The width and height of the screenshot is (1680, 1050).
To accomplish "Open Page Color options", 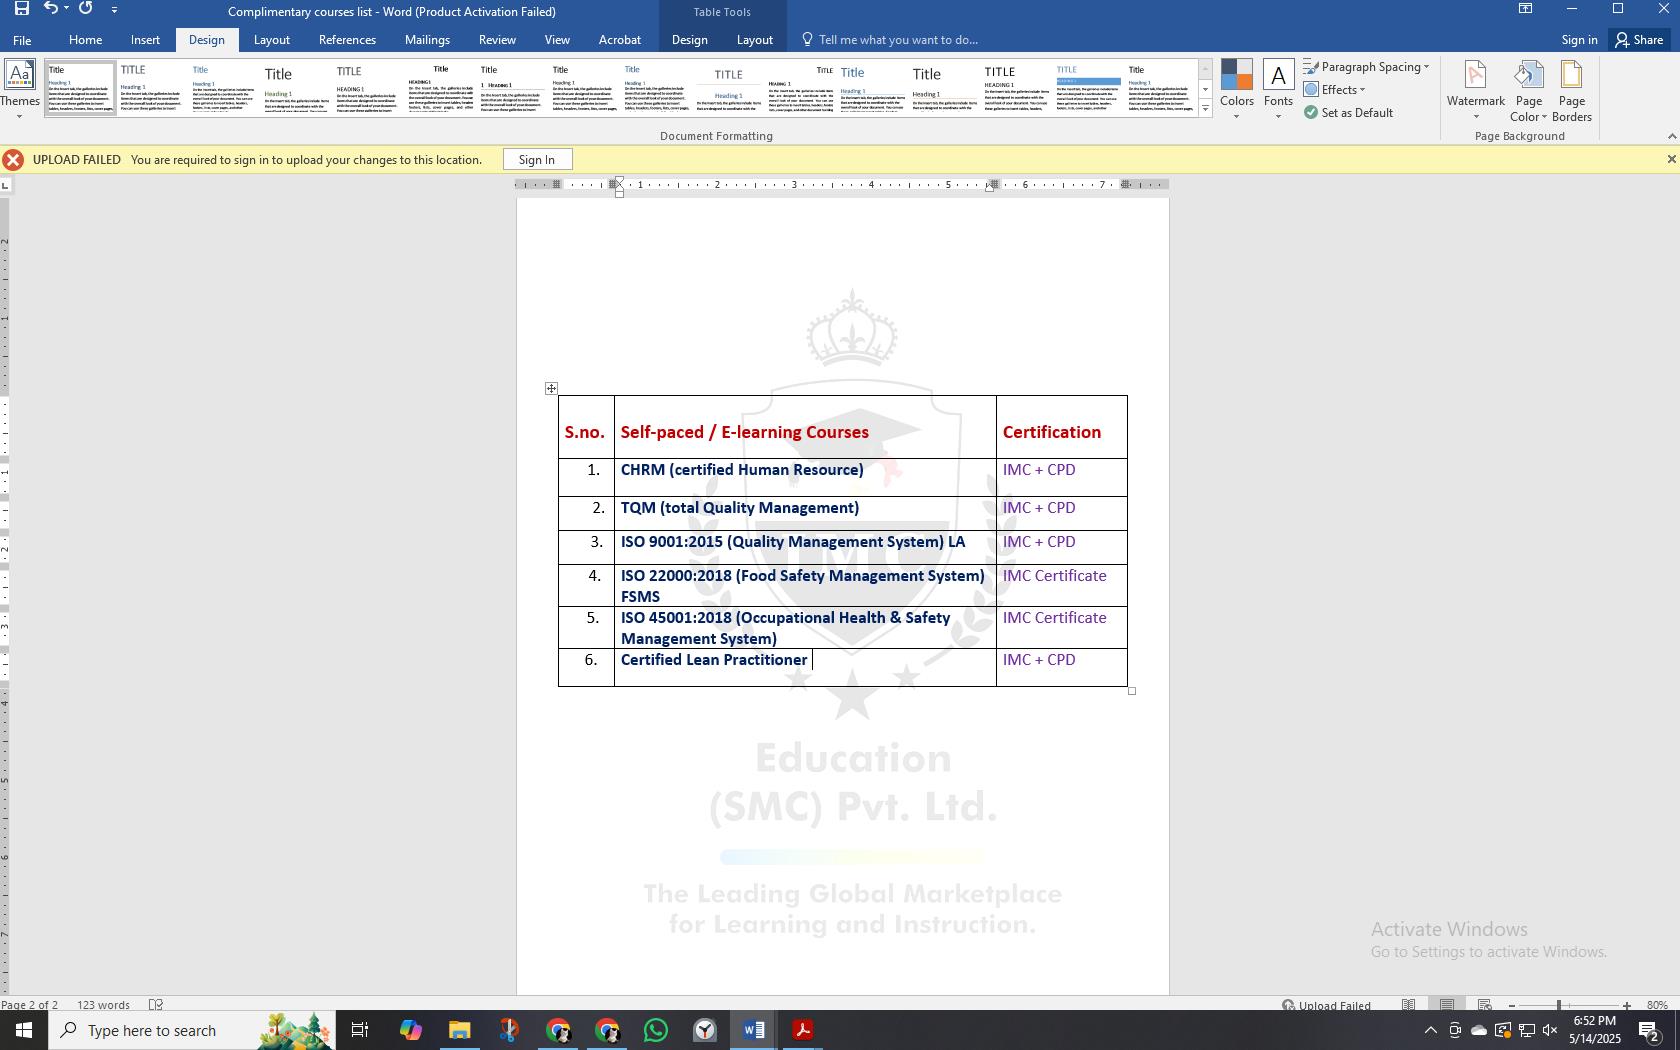I will pyautogui.click(x=1528, y=91).
